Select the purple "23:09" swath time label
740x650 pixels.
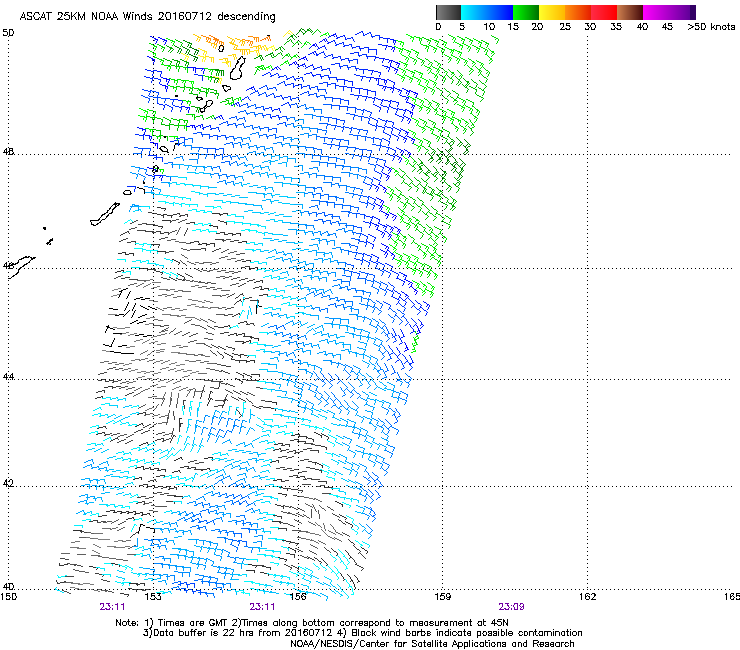click(512, 607)
